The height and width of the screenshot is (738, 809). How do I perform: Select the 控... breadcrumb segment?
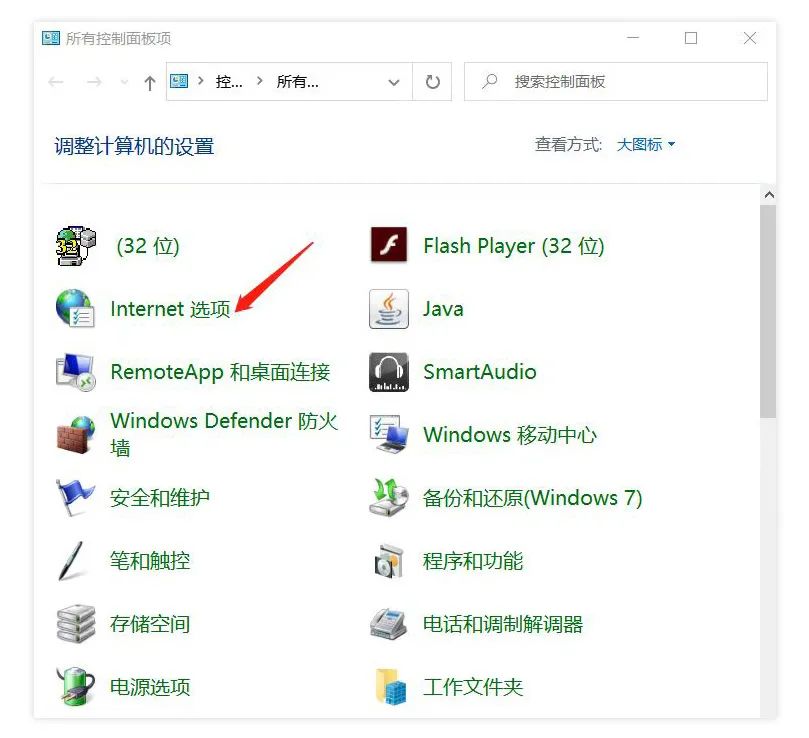(229, 82)
